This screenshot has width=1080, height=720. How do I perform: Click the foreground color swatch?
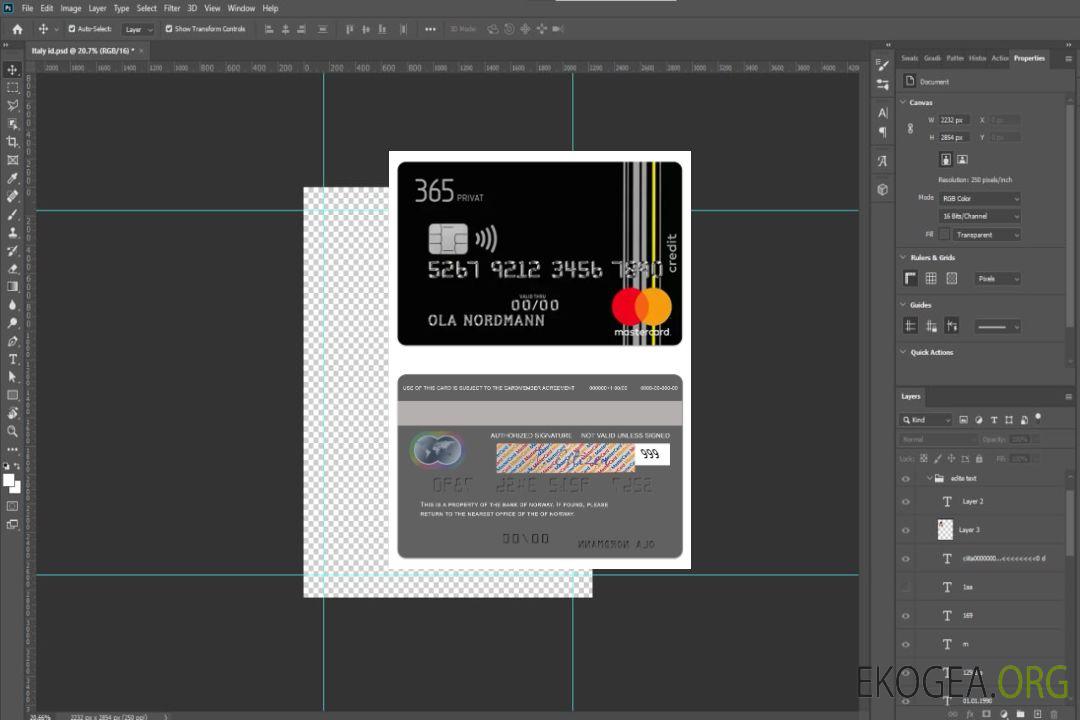click(x=9, y=481)
